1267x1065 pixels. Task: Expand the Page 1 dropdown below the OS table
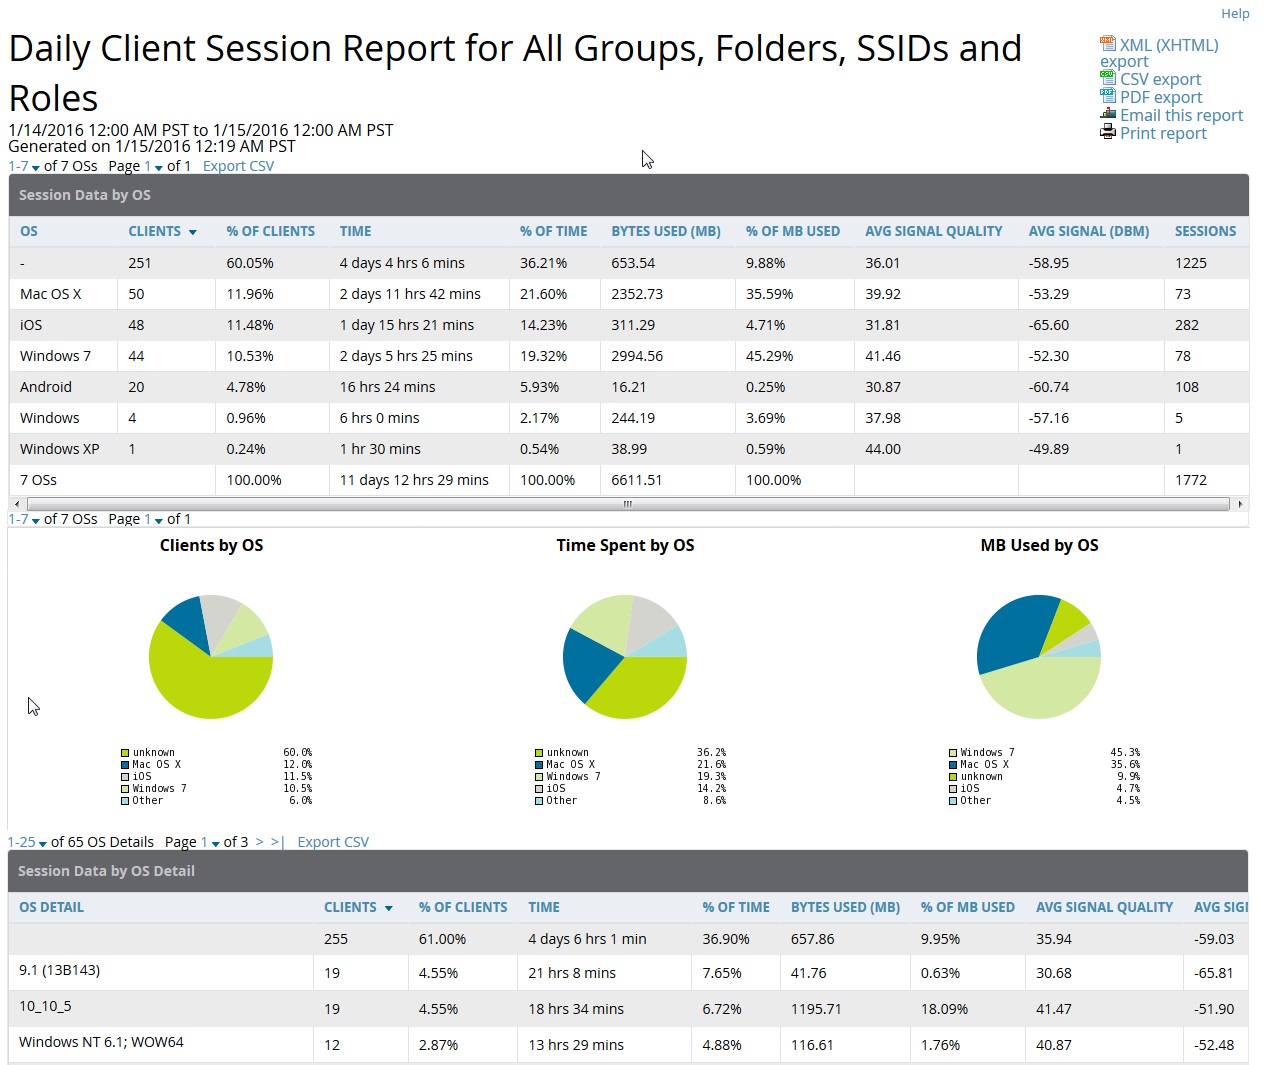[x=153, y=519]
